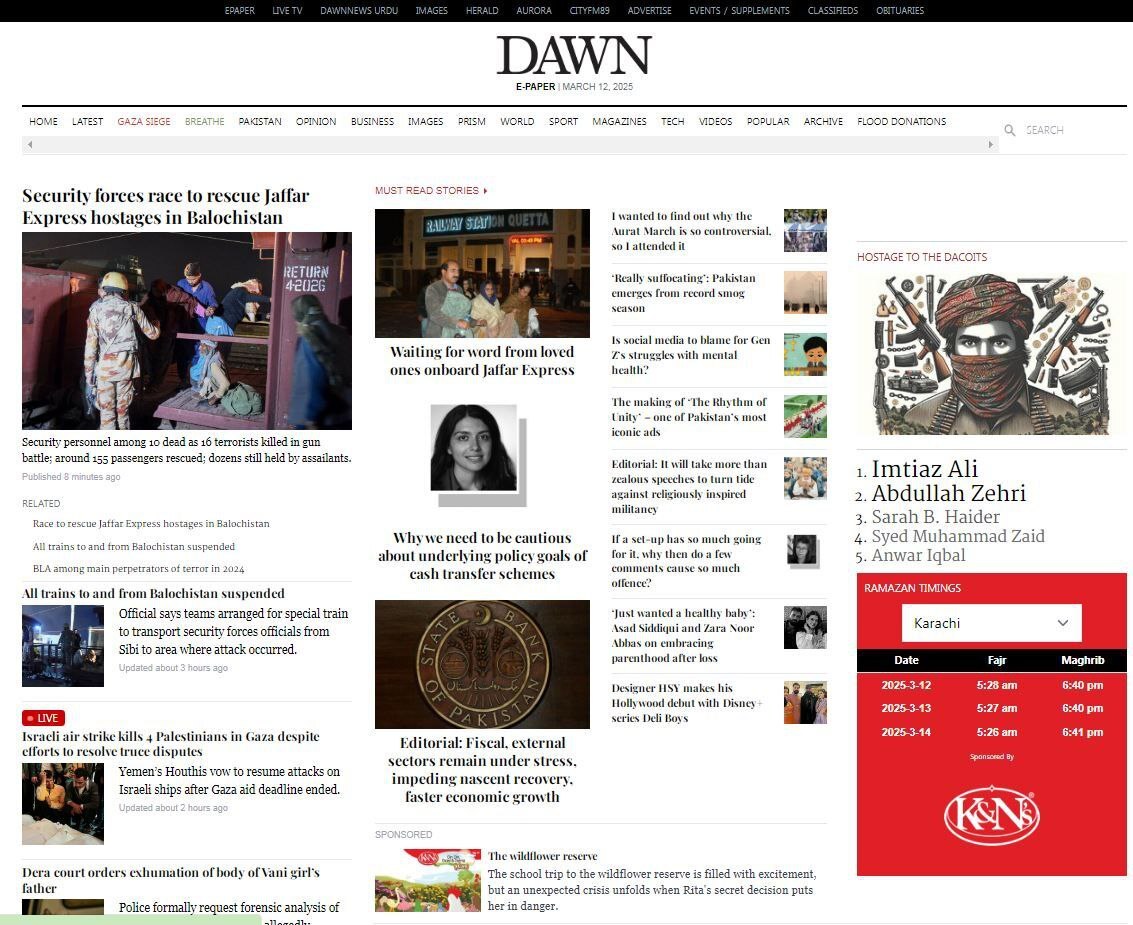Open Flood Donations navigation link
Screen dimensions: 1133x925
tap(901, 122)
